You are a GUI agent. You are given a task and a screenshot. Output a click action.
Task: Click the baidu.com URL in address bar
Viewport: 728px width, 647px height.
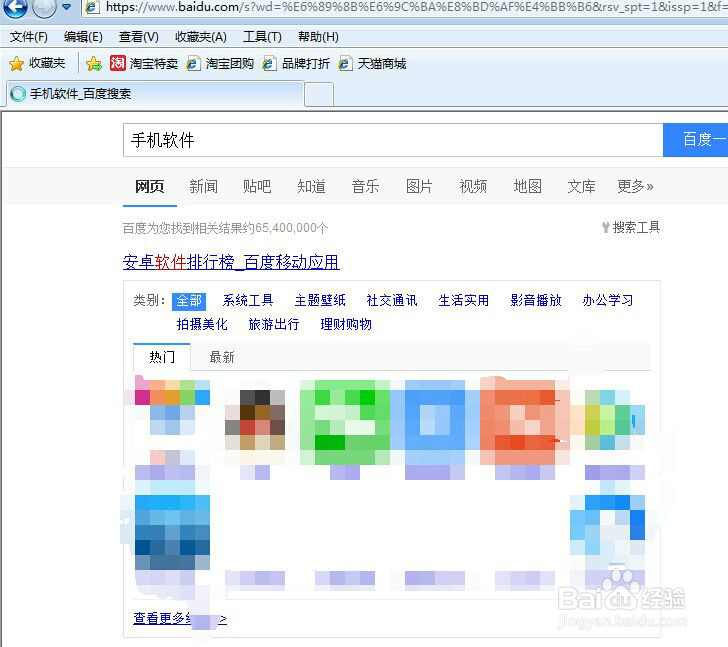click(416, 6)
